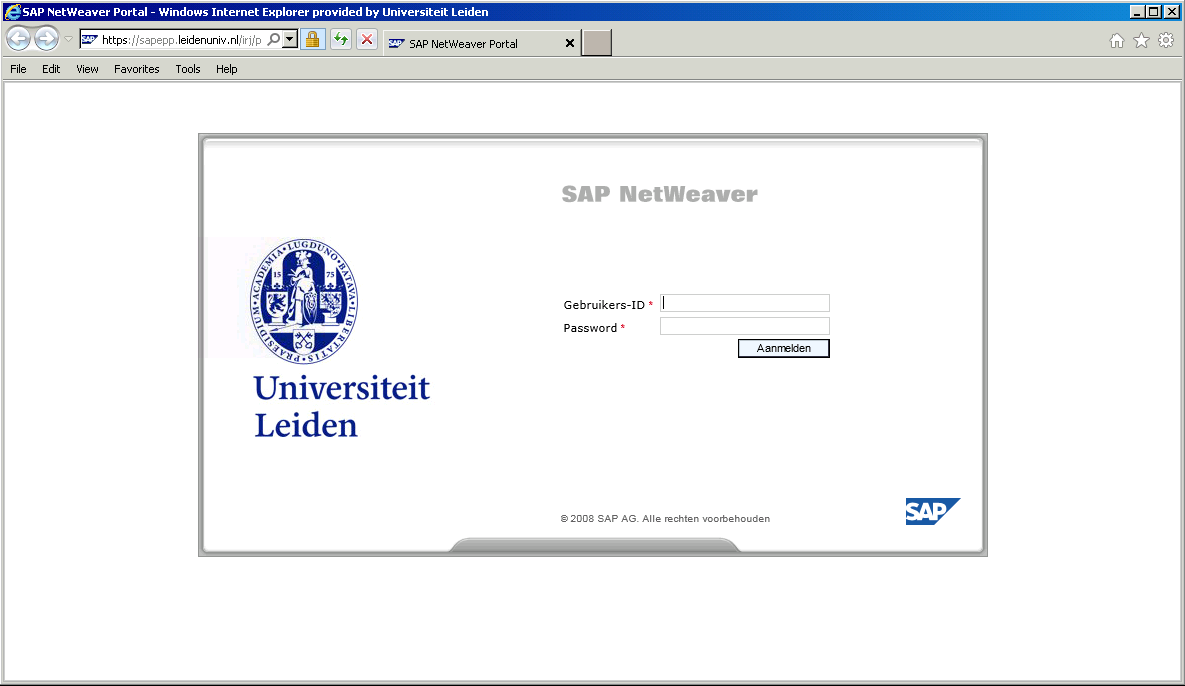Click the Aanmelden login button
The width and height of the screenshot is (1185, 686).
[x=783, y=348]
